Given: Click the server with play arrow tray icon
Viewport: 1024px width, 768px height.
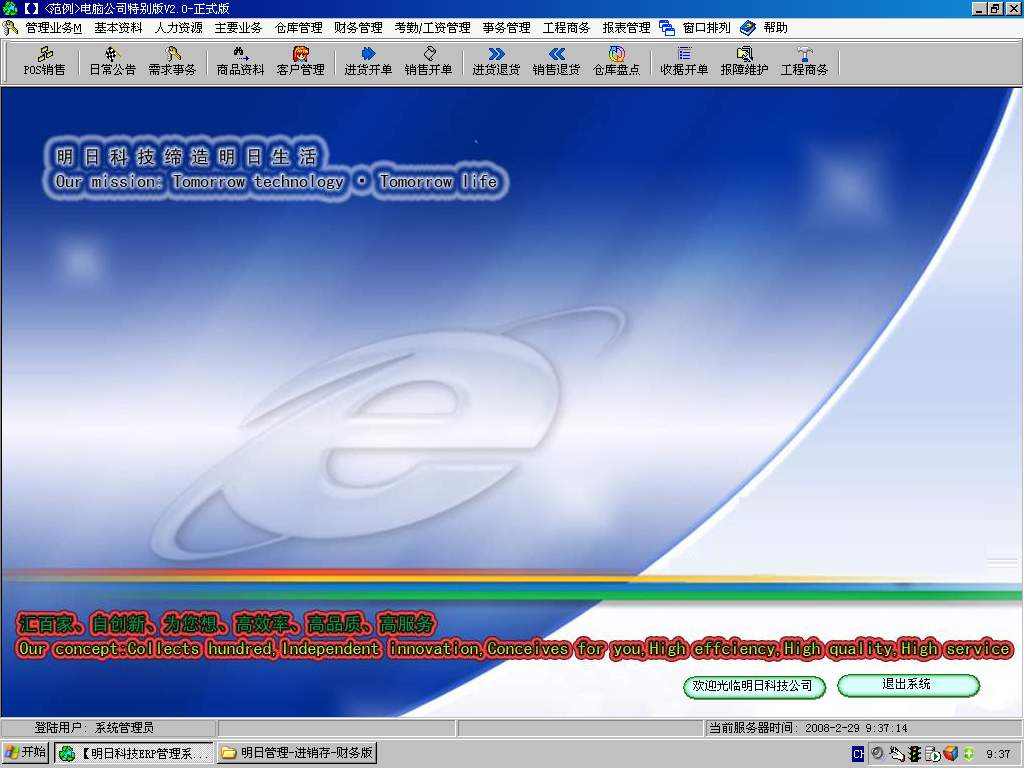Looking at the screenshot, I should [x=933, y=754].
